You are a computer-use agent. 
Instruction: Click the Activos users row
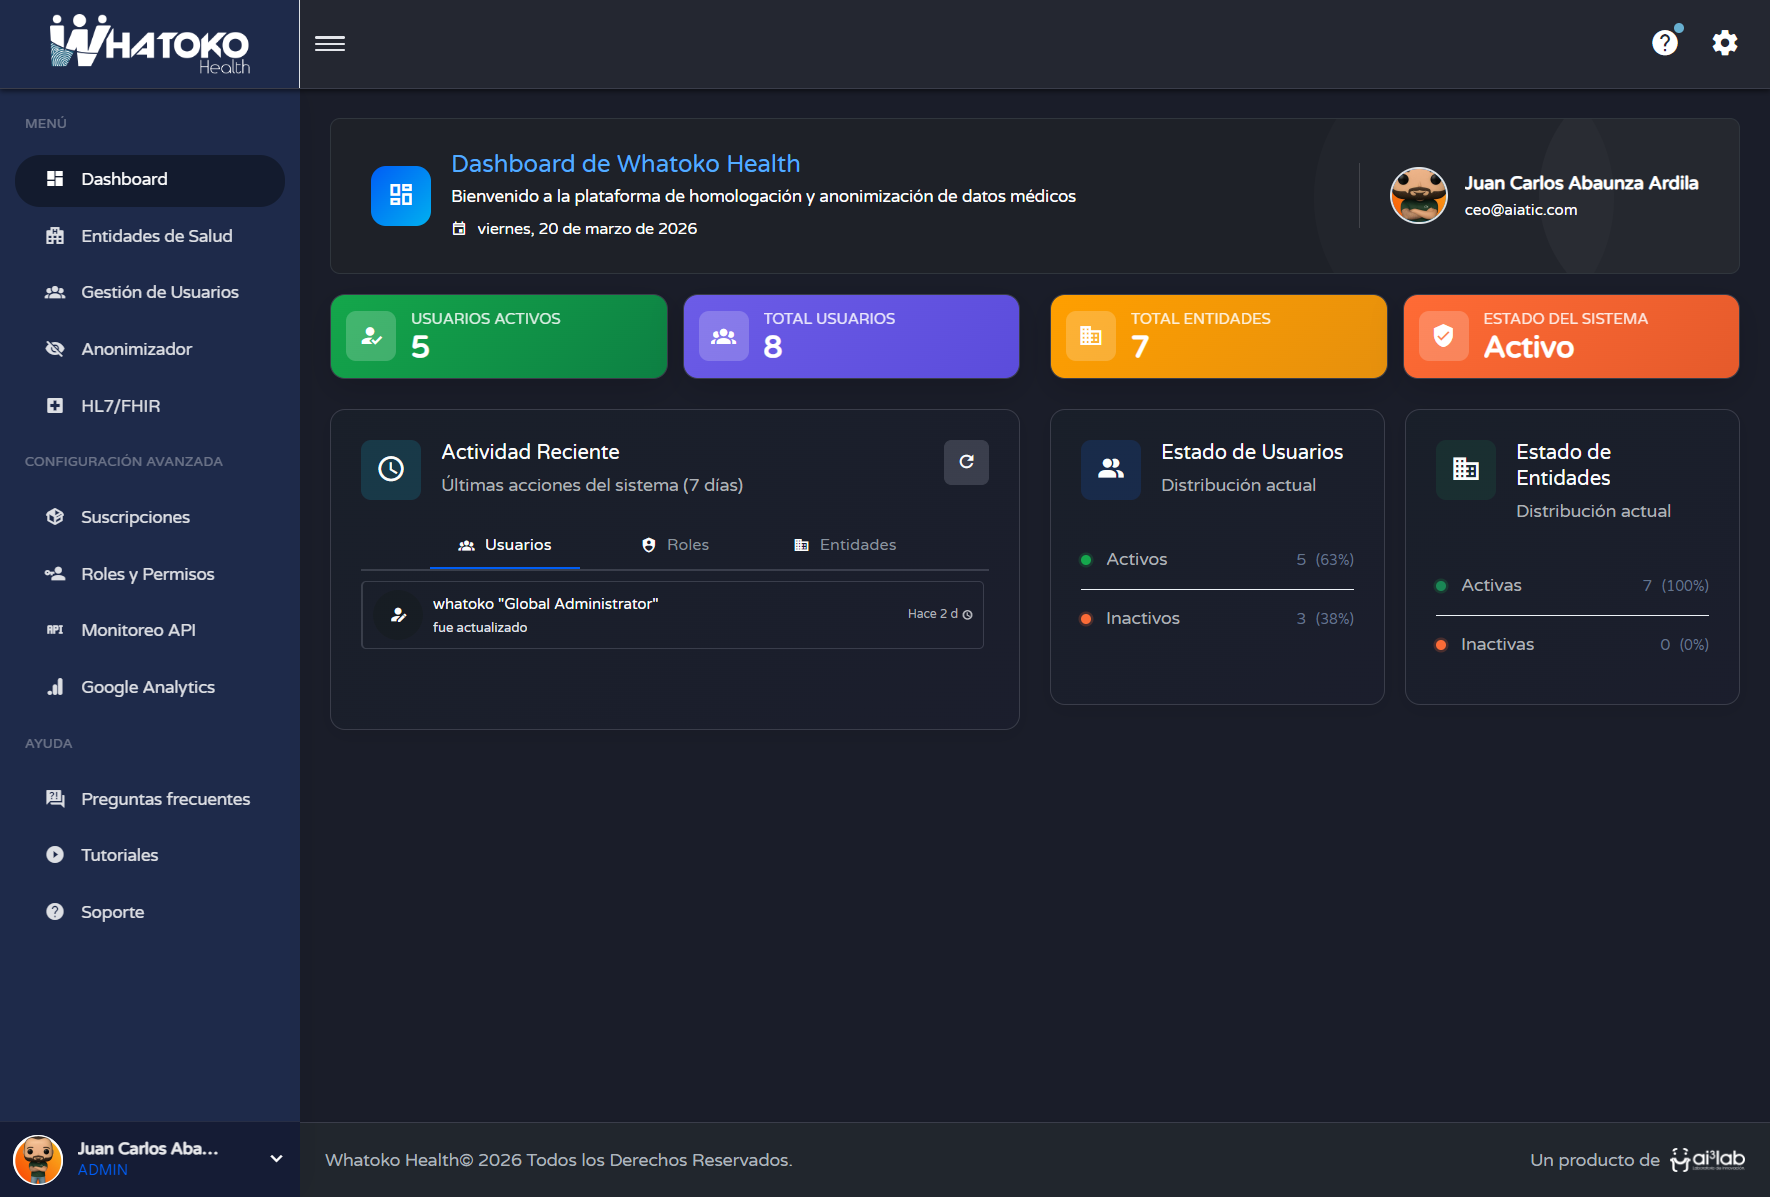click(1217, 560)
